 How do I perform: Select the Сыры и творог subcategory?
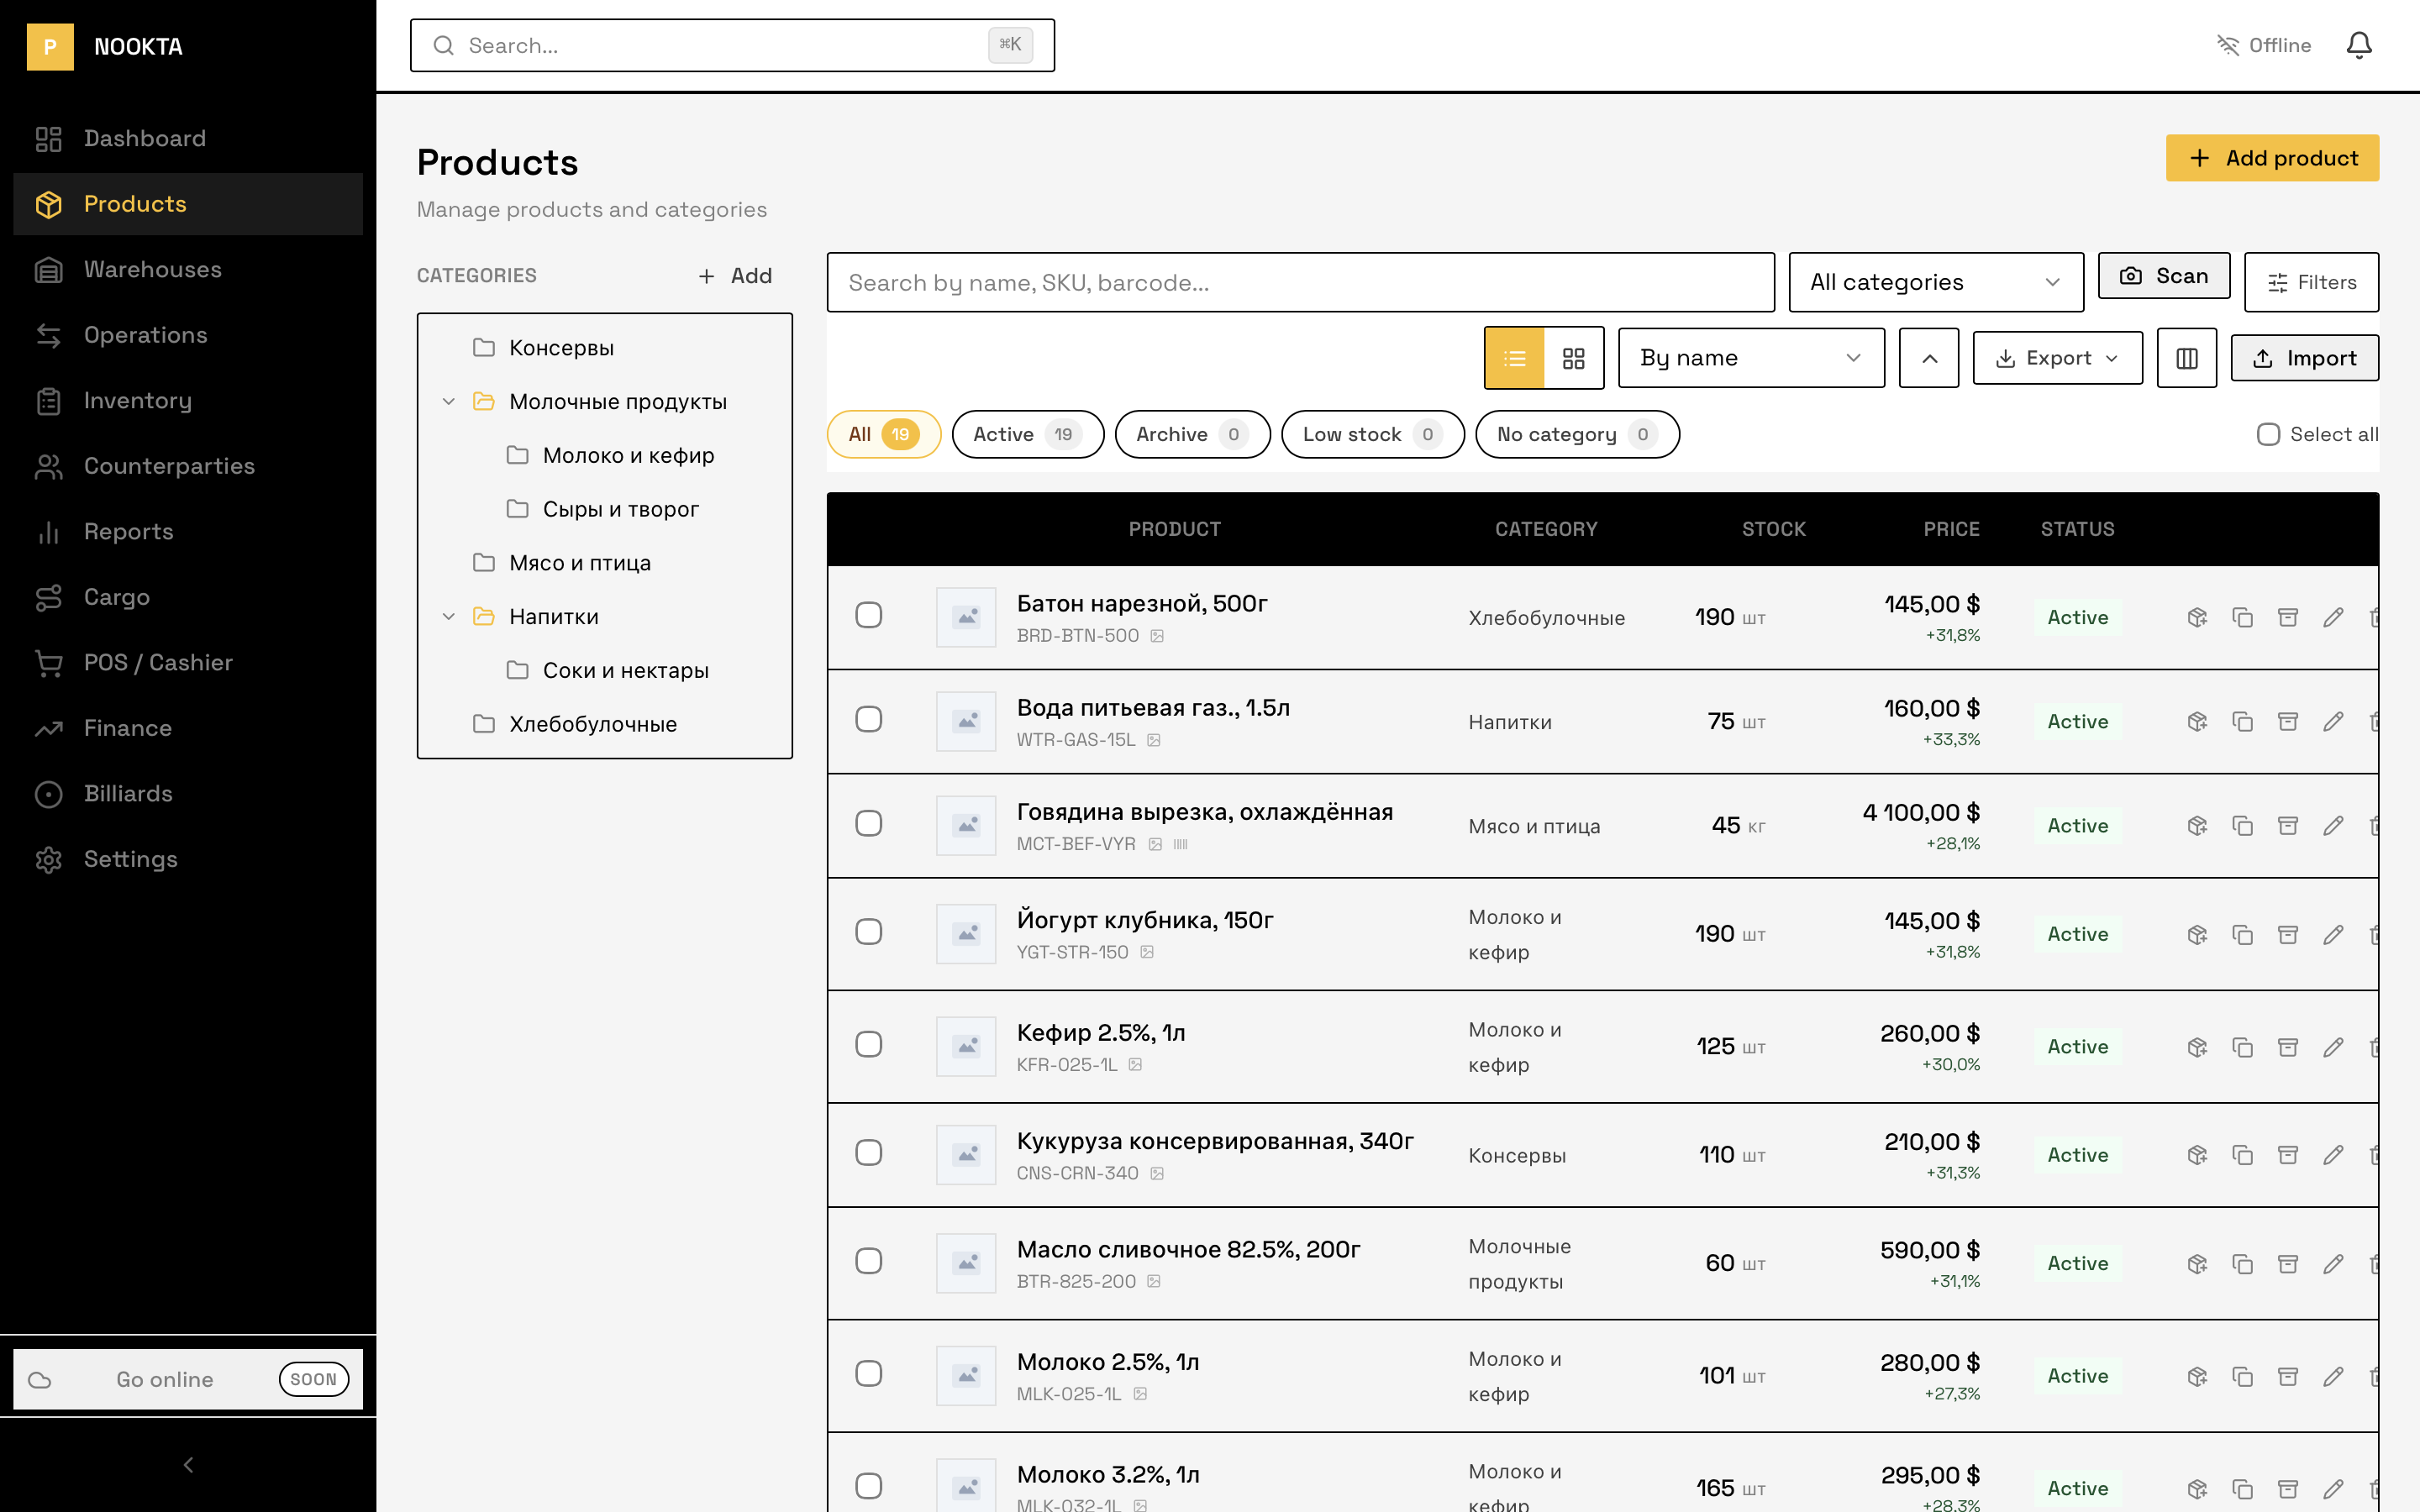(x=605, y=509)
